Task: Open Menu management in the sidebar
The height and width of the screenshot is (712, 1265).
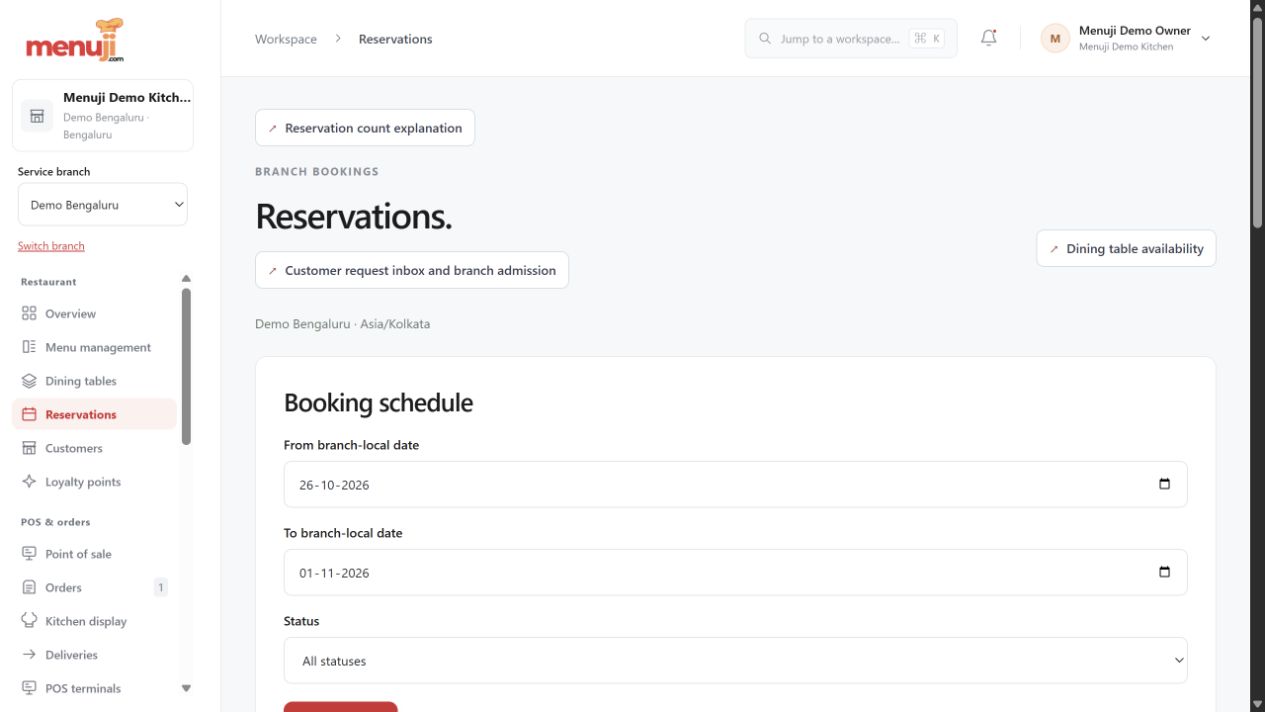Action: pyautogui.click(x=95, y=347)
